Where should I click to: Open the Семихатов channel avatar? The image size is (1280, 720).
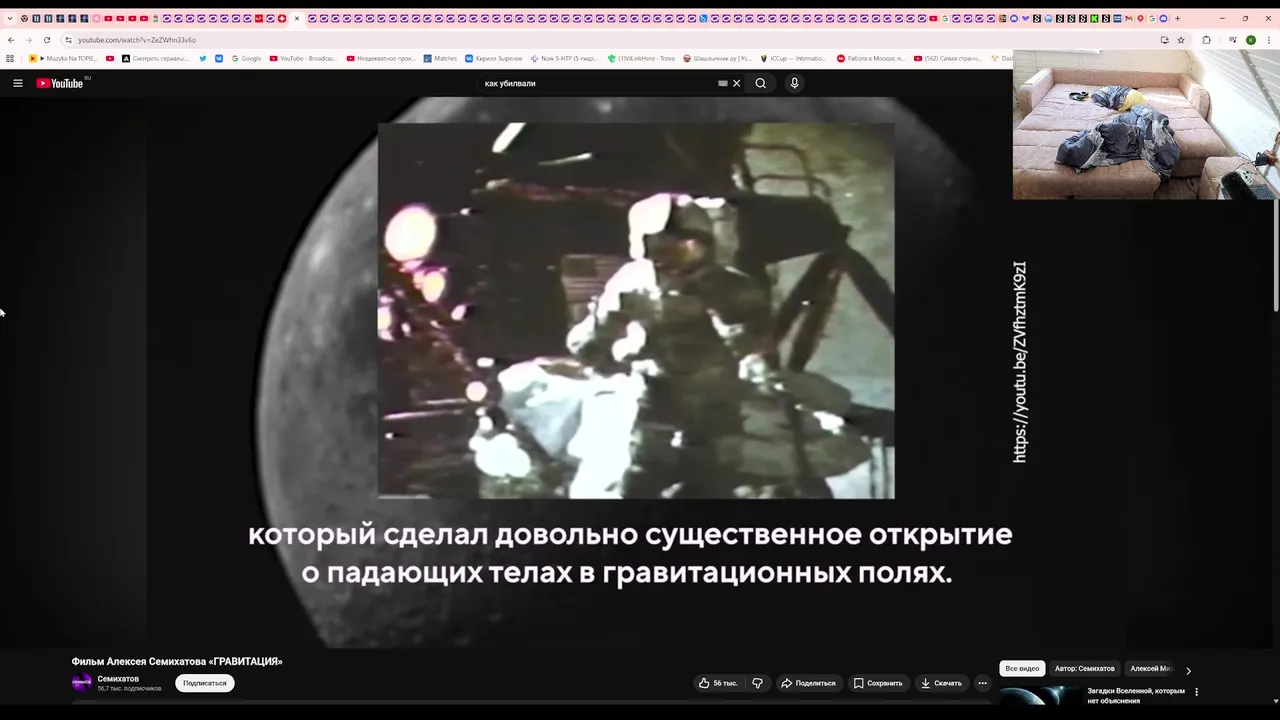click(x=82, y=683)
